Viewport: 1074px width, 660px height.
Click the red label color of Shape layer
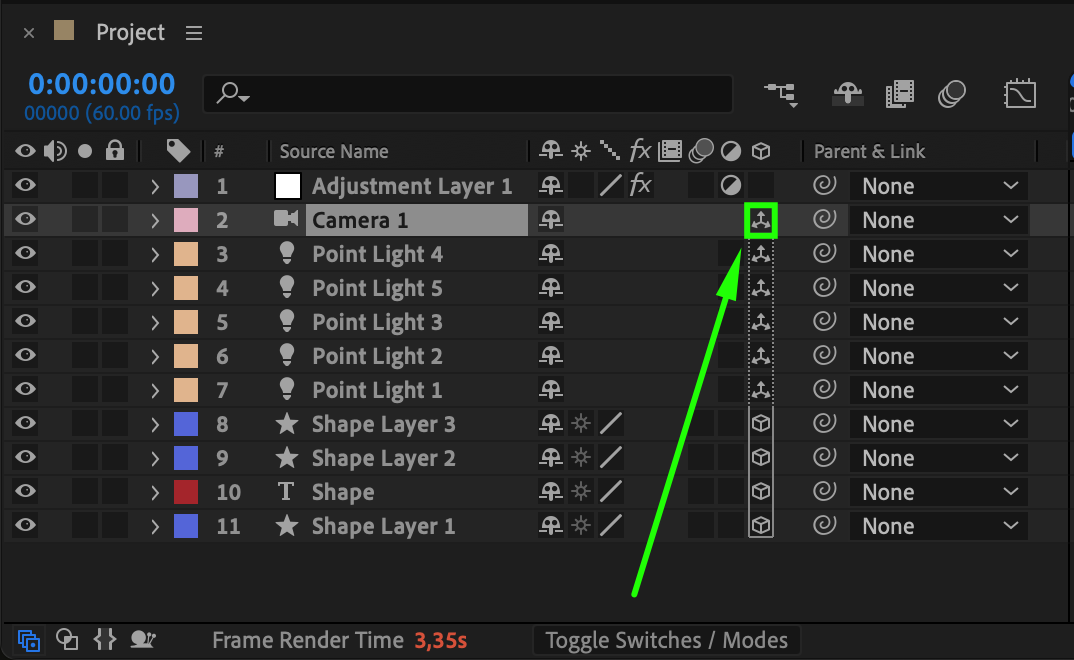(186, 492)
